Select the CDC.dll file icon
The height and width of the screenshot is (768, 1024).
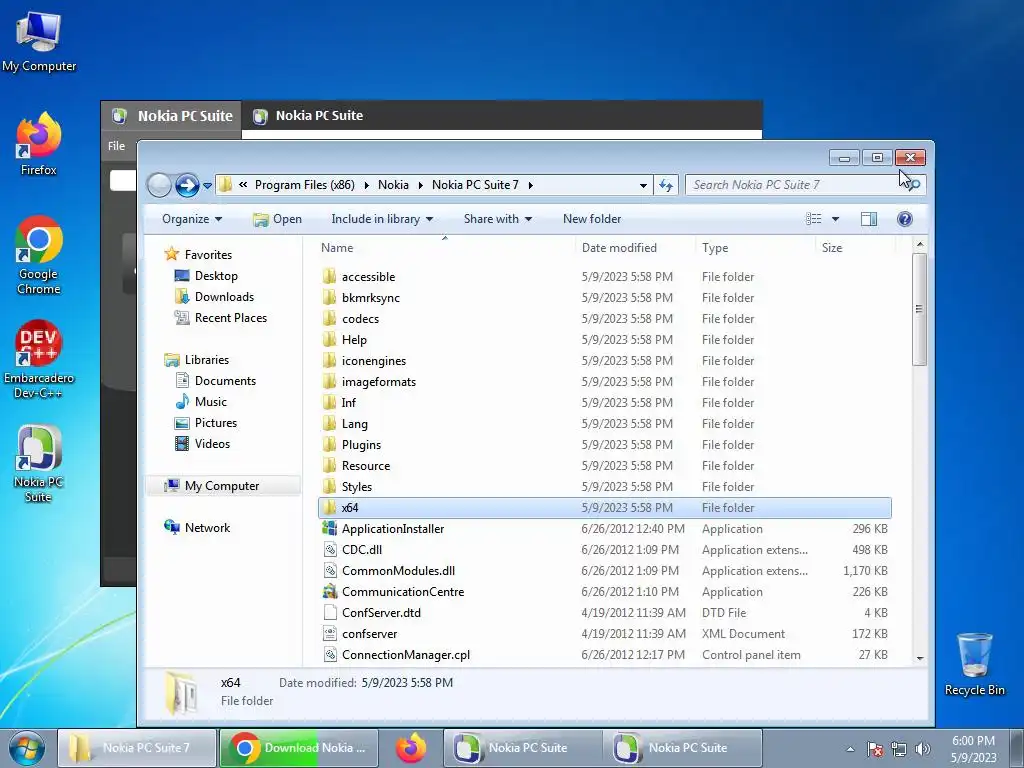pyautogui.click(x=330, y=550)
